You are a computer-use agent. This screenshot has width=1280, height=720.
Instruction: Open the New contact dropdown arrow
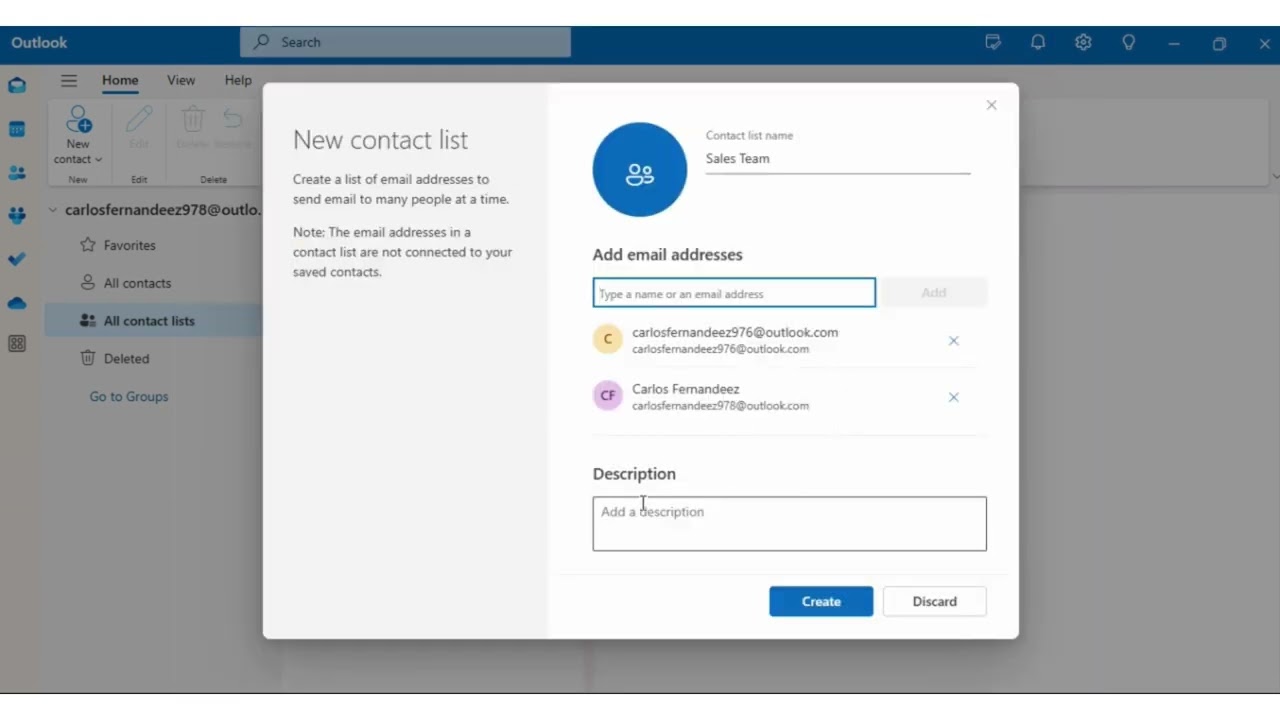point(98,160)
